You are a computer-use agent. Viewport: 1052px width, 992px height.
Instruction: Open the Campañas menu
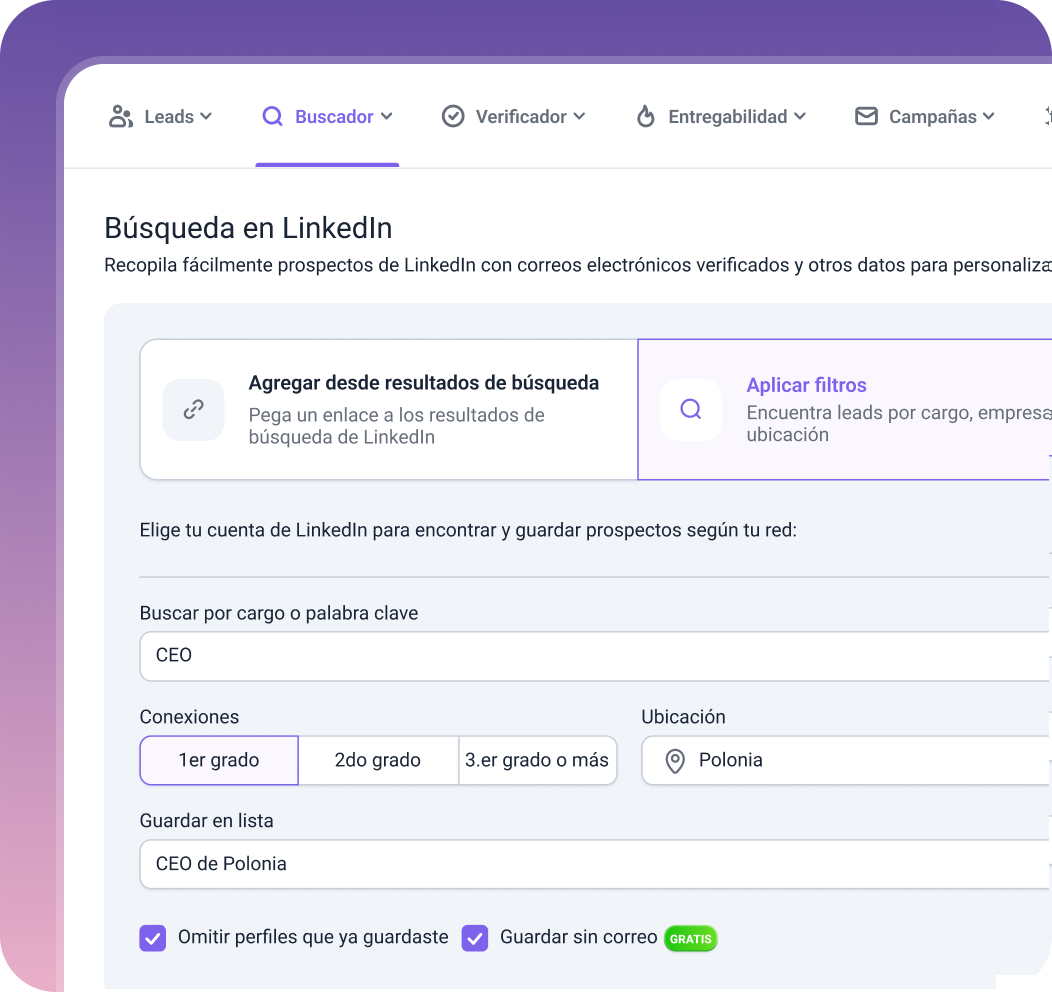point(925,117)
